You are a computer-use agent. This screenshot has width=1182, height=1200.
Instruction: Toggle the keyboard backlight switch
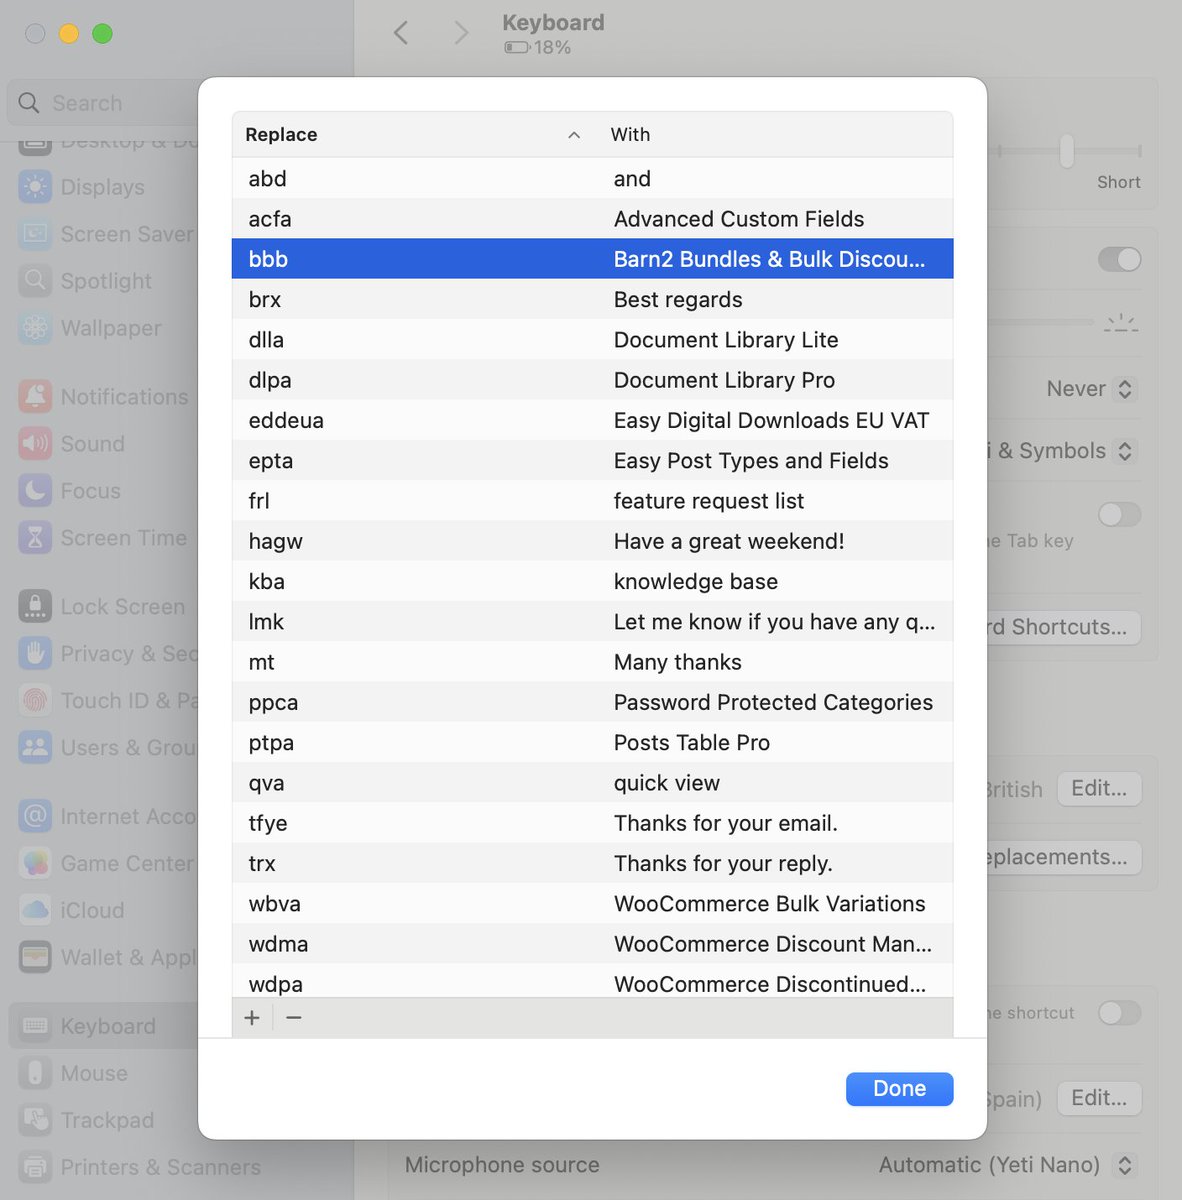pyautogui.click(x=1119, y=260)
